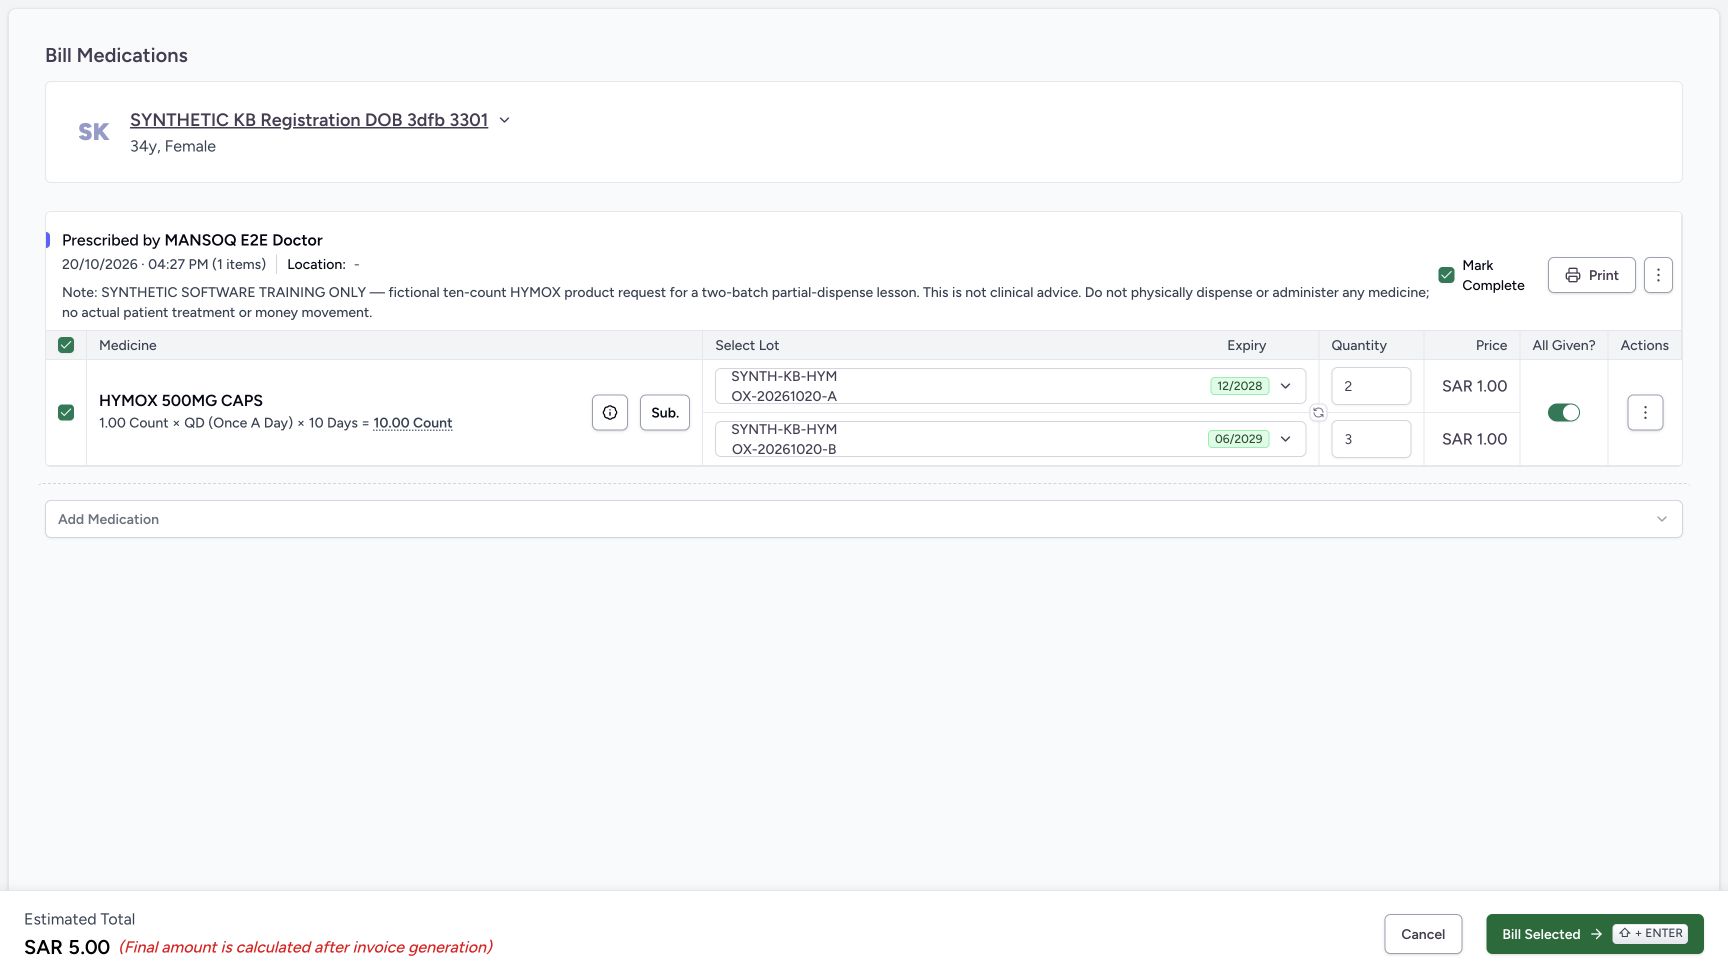Uncheck the HYMOX 500MG CAPS row checkbox
The width and height of the screenshot is (1728, 977).
click(x=66, y=412)
